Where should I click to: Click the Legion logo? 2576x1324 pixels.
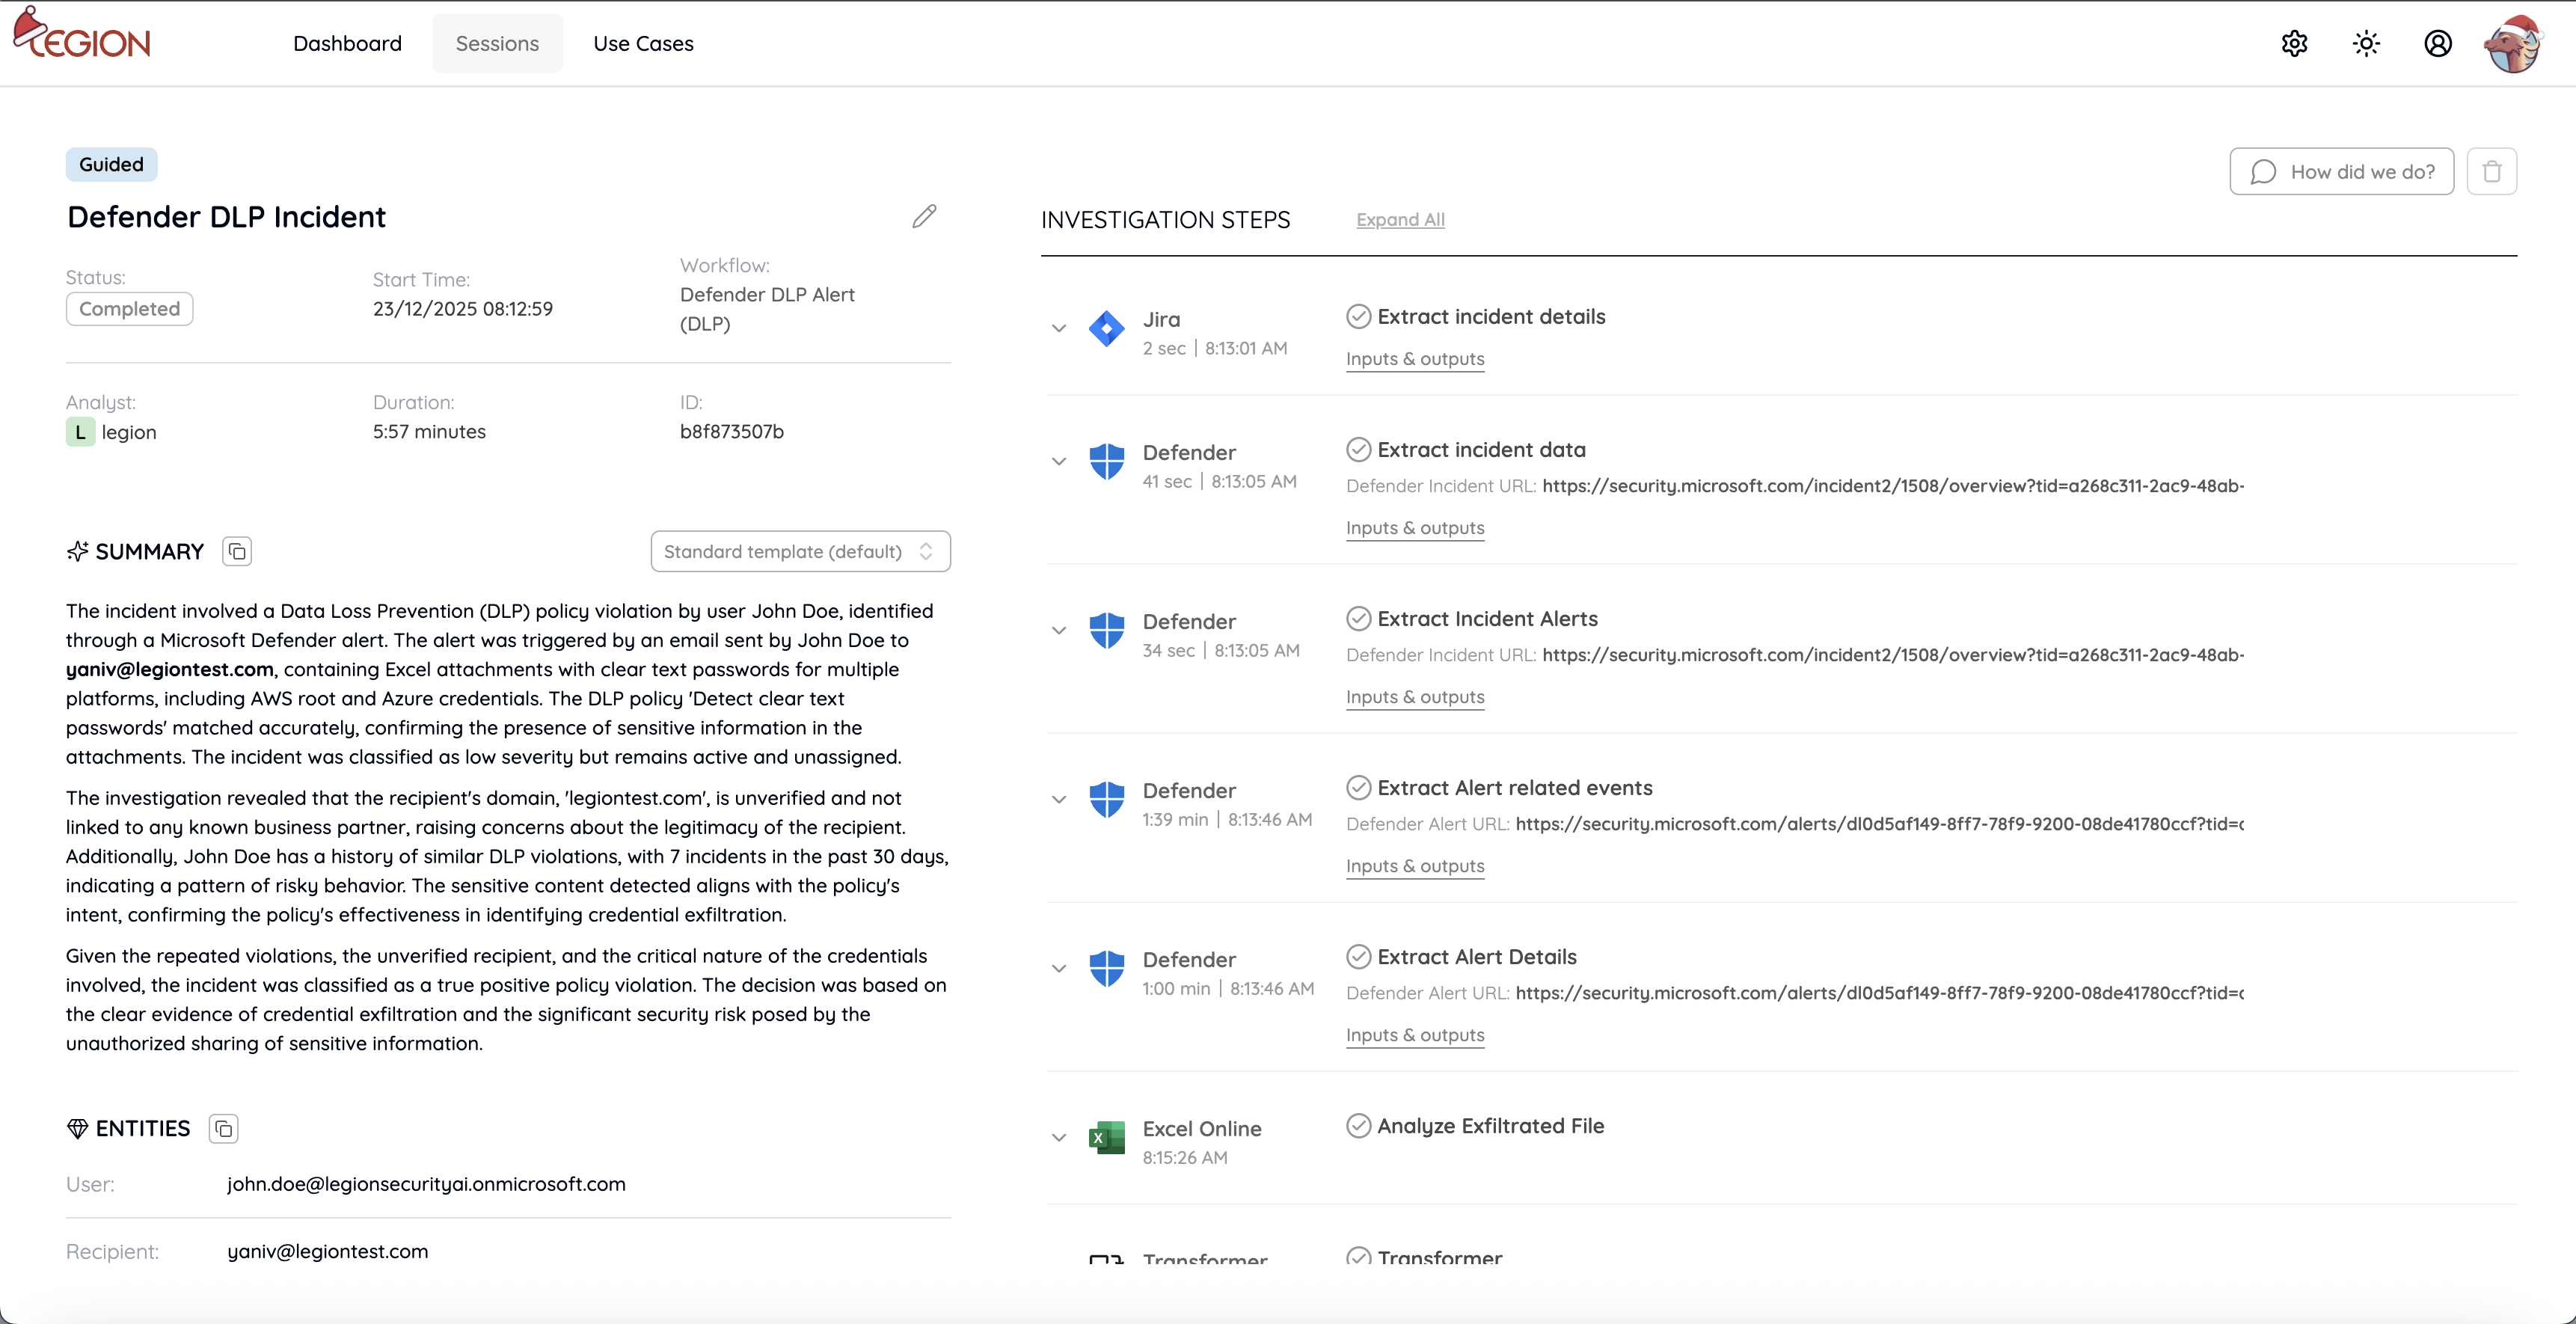click(x=82, y=38)
